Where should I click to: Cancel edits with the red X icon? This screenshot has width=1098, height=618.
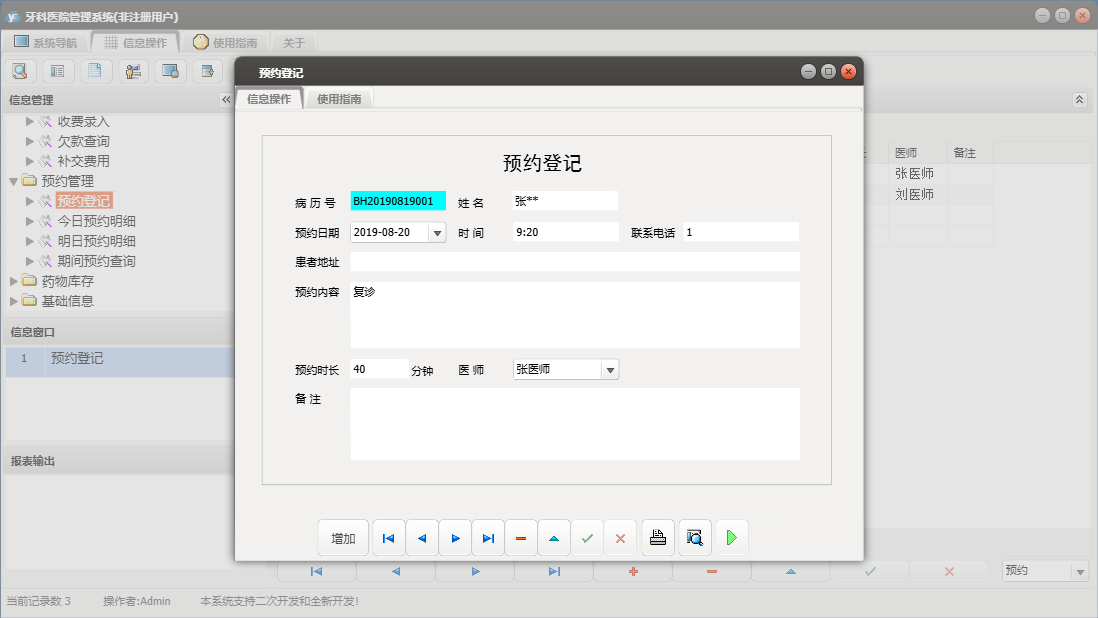pos(620,537)
